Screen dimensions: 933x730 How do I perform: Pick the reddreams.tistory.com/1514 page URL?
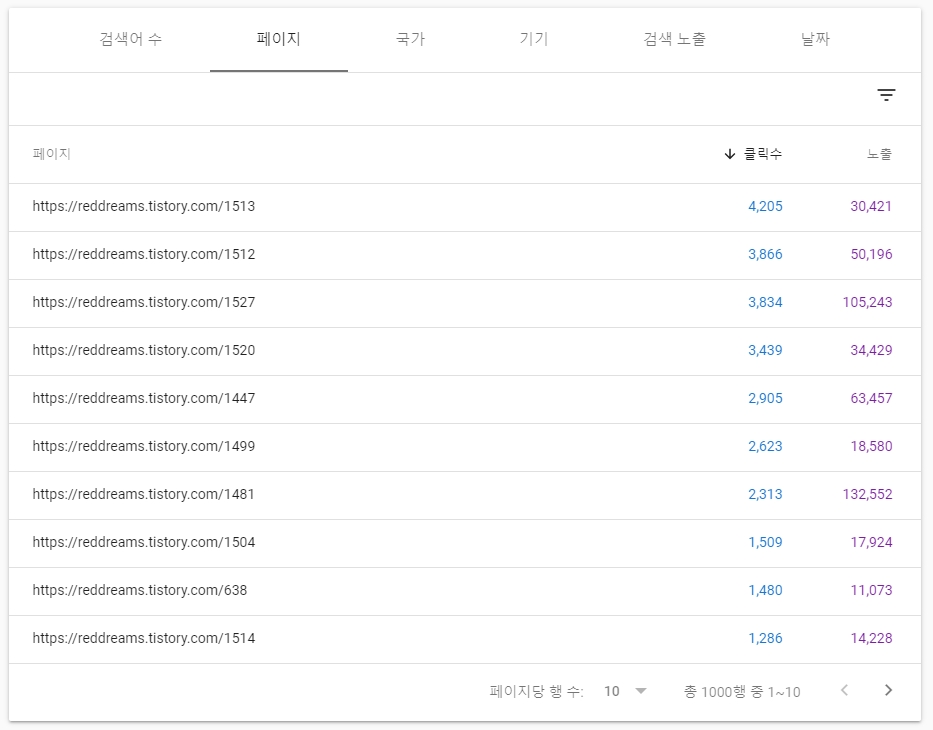point(143,638)
